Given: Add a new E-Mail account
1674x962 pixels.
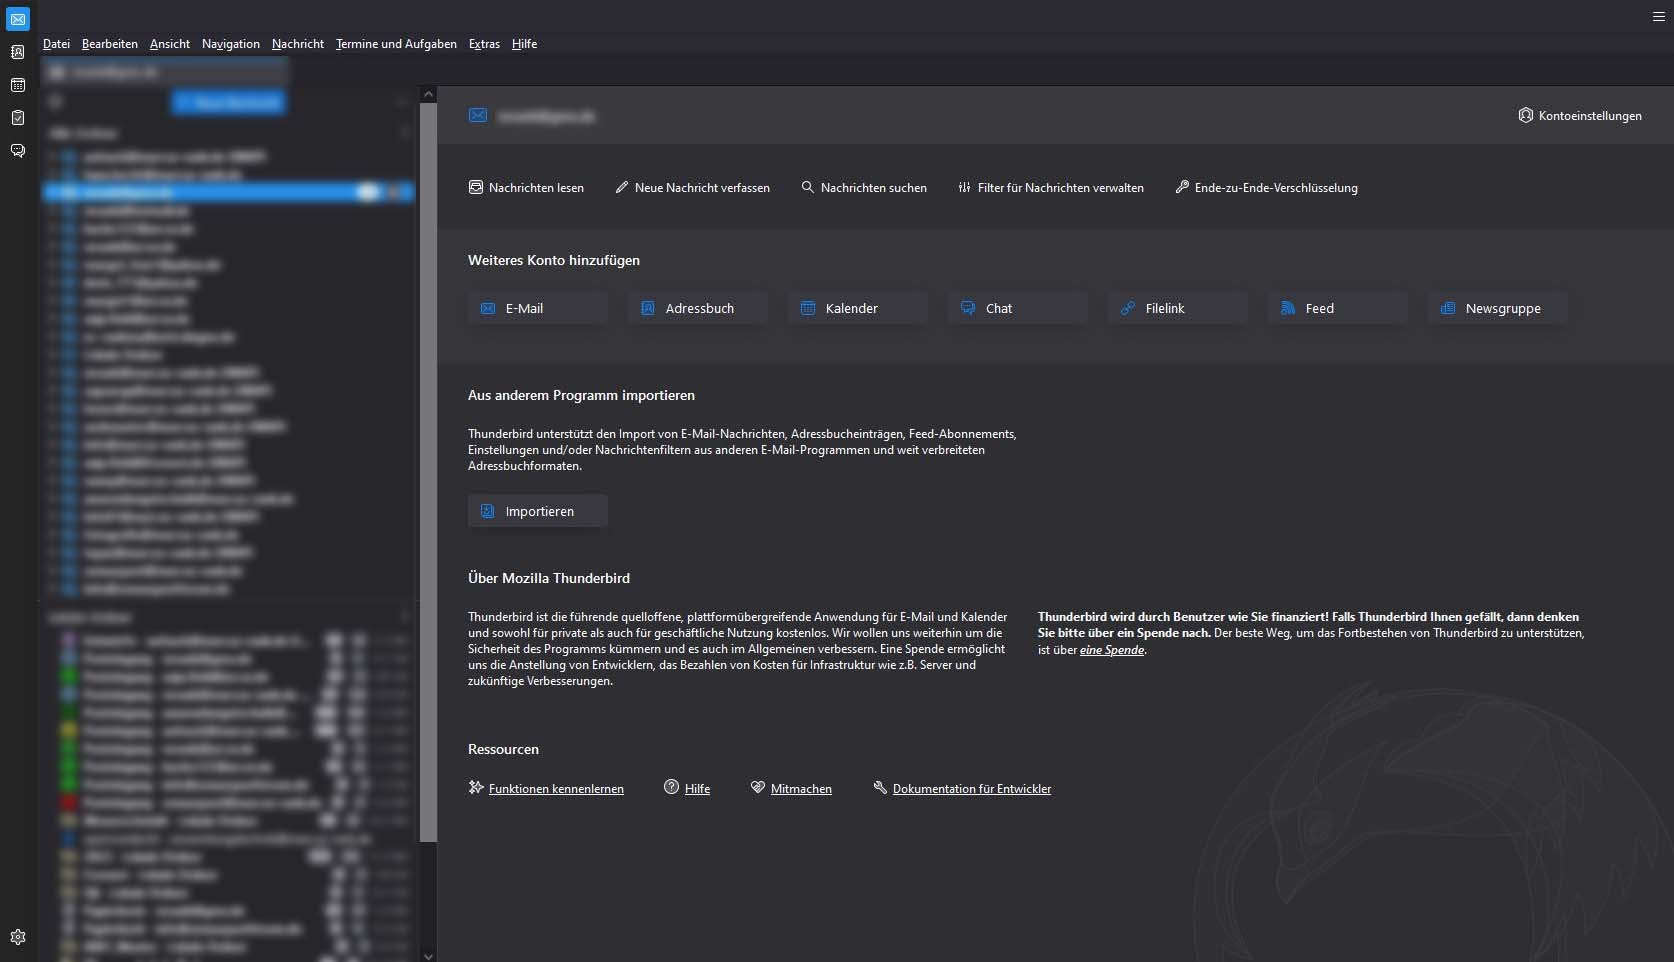Looking at the screenshot, I should tap(538, 308).
